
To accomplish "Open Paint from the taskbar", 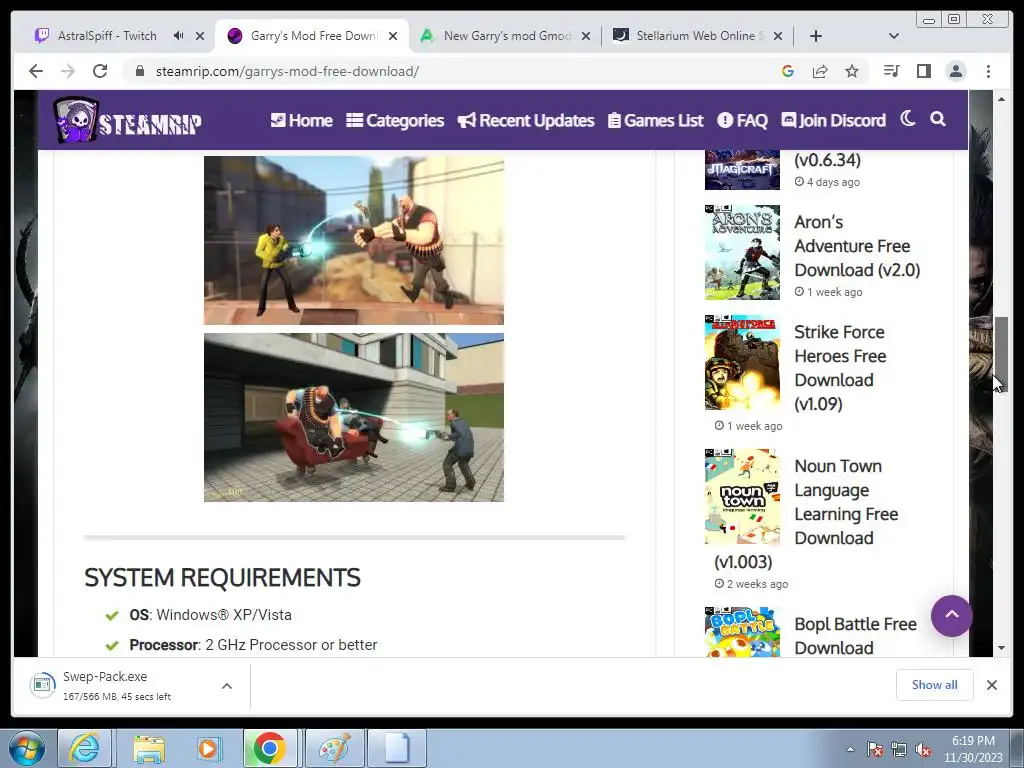I will [x=336, y=748].
